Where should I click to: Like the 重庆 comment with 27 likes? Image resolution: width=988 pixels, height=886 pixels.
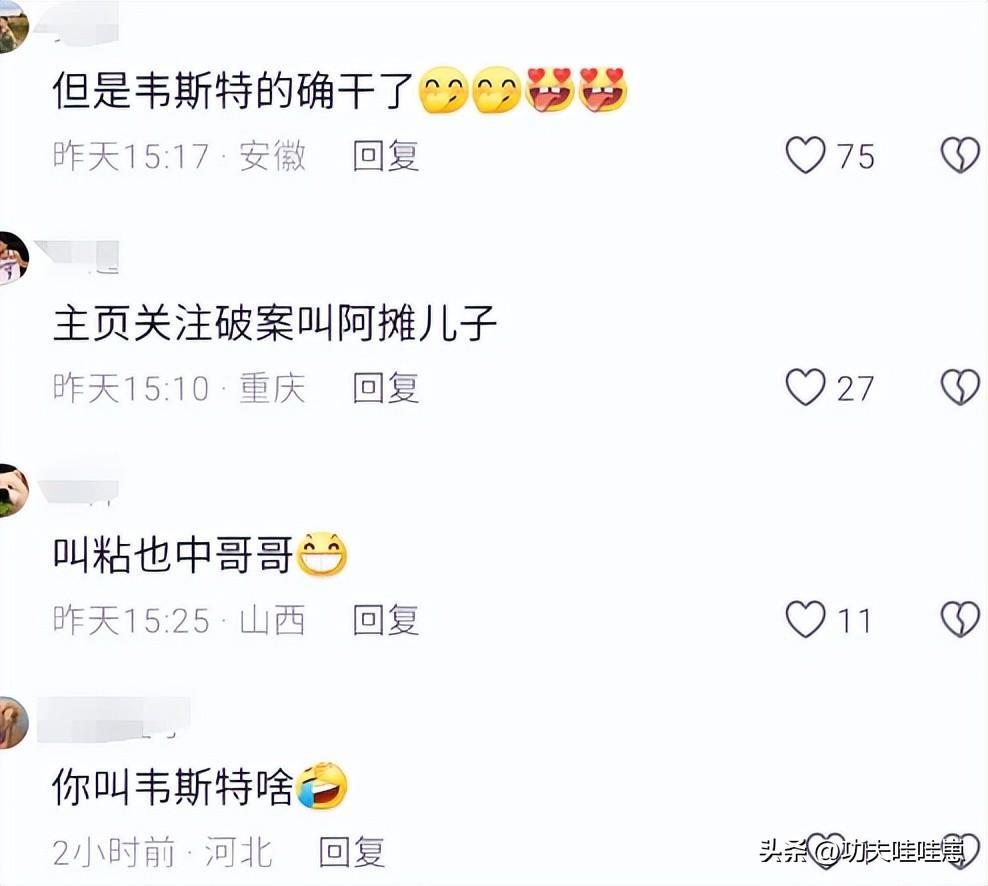[x=805, y=387]
